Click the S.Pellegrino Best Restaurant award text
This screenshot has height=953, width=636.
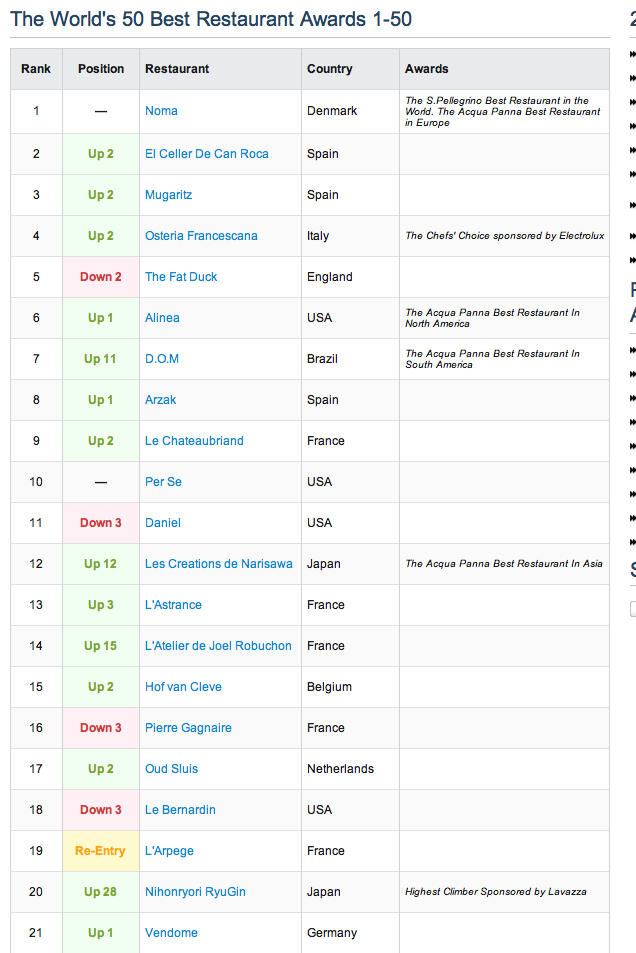coord(503,111)
